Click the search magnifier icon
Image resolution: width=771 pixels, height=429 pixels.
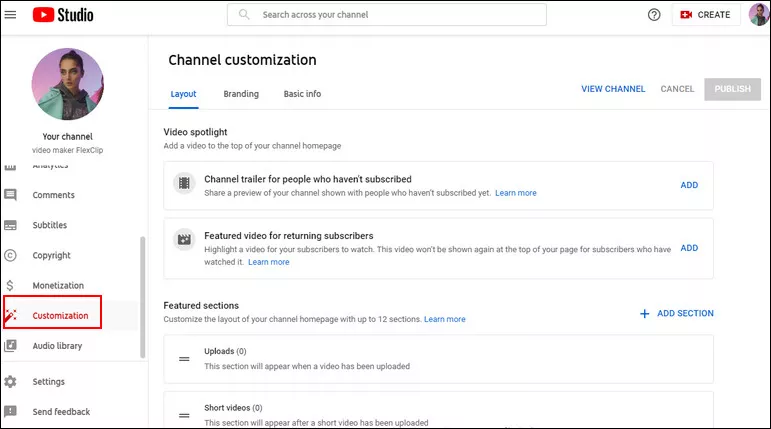point(244,14)
